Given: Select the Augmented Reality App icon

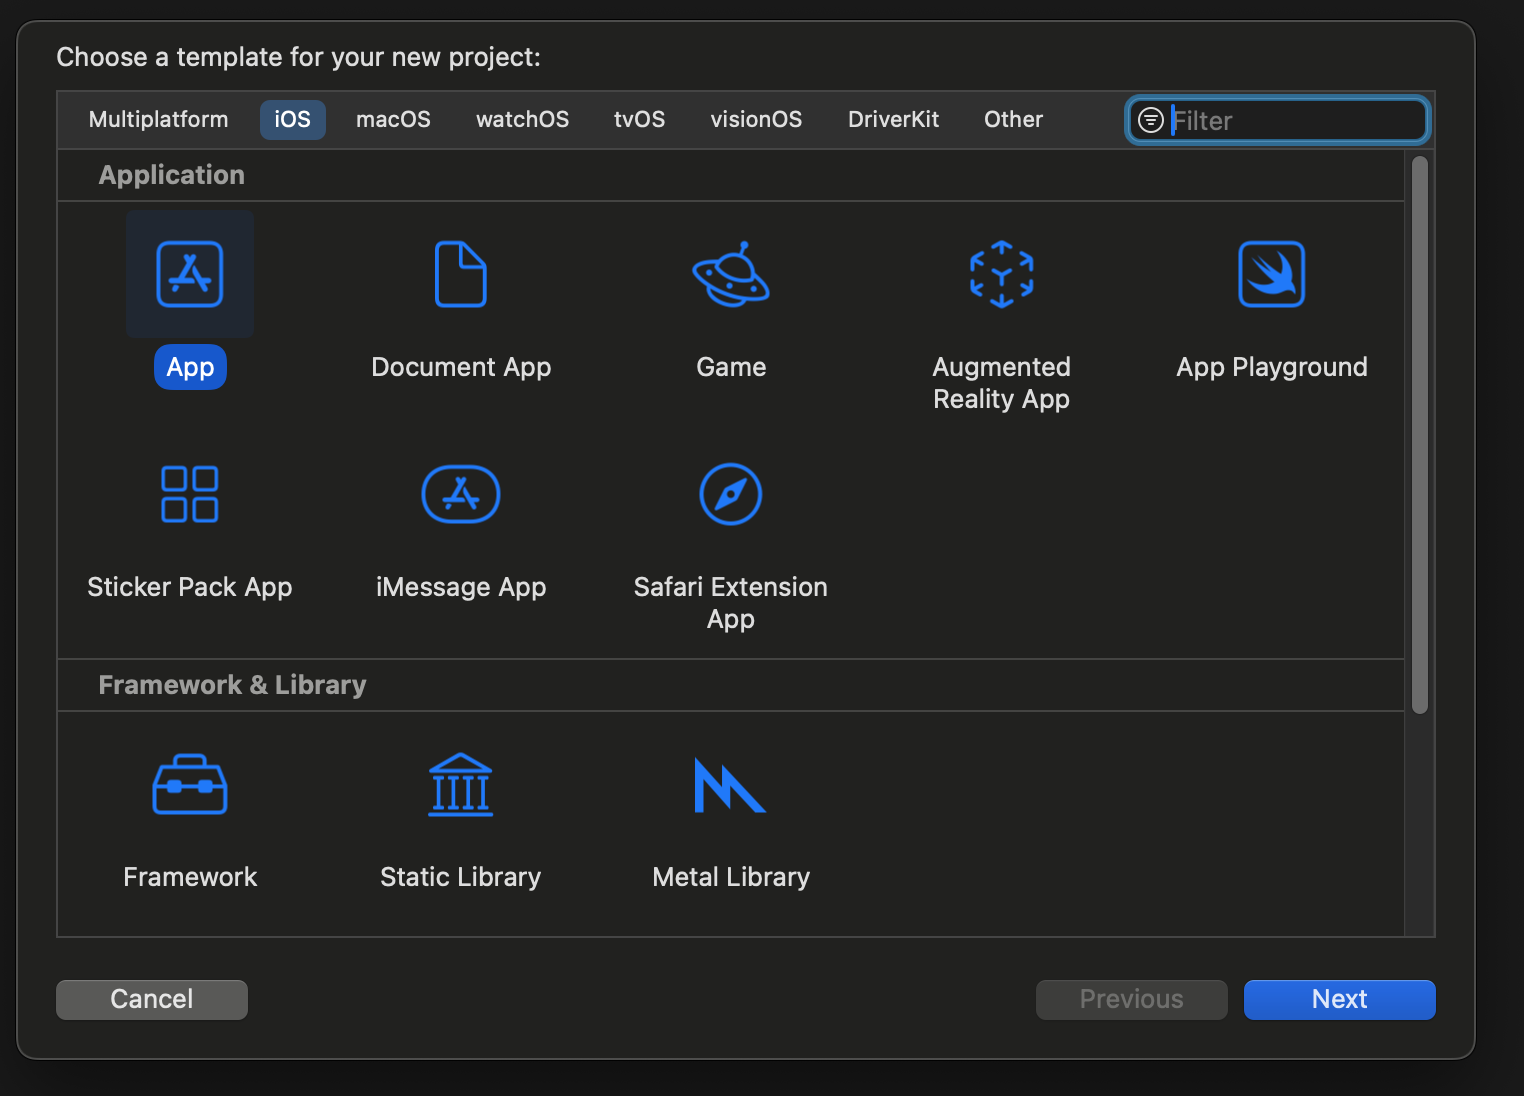Looking at the screenshot, I should tap(1001, 274).
